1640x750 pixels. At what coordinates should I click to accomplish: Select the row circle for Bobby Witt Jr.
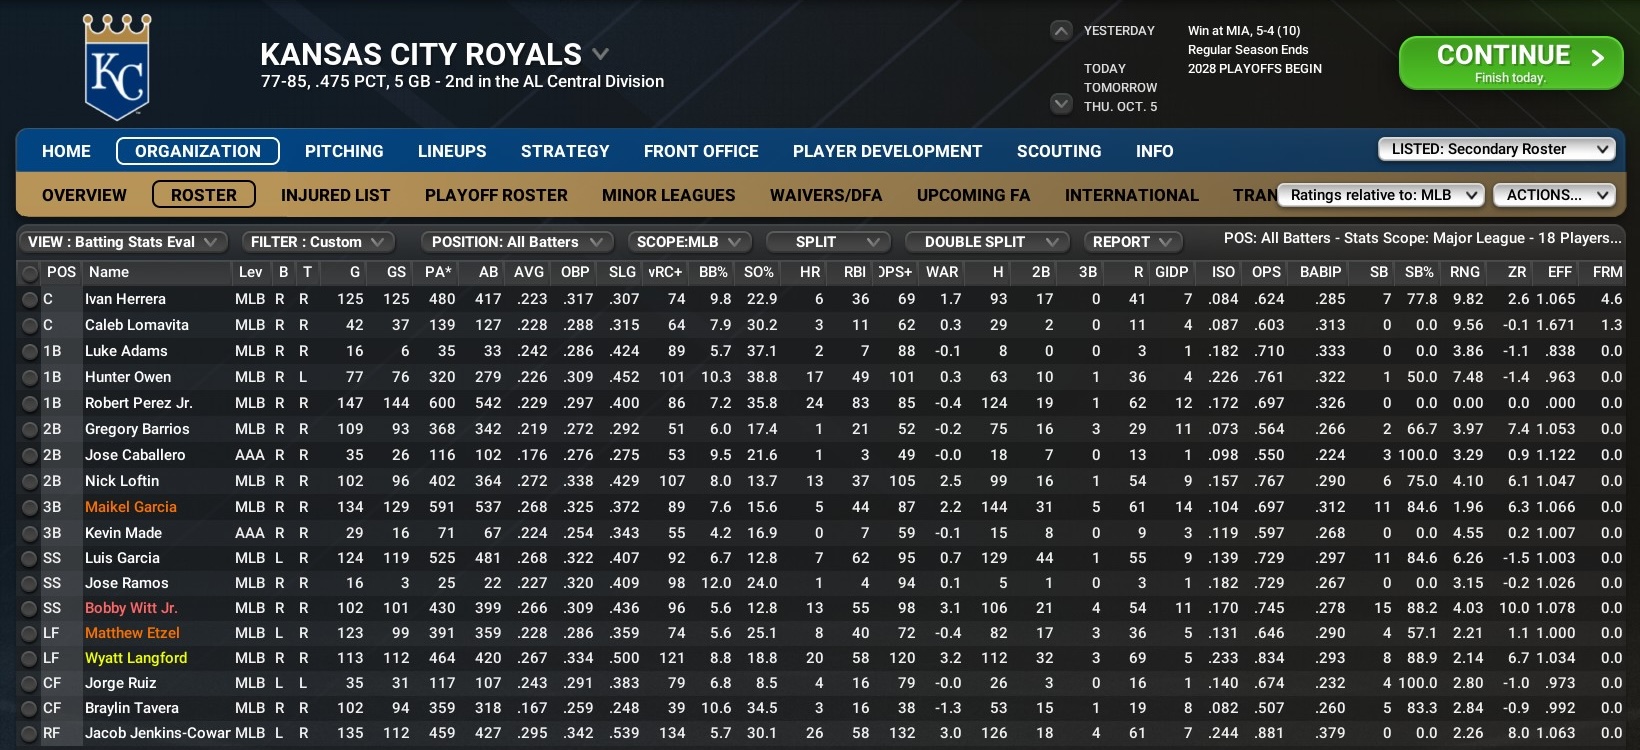(30, 608)
